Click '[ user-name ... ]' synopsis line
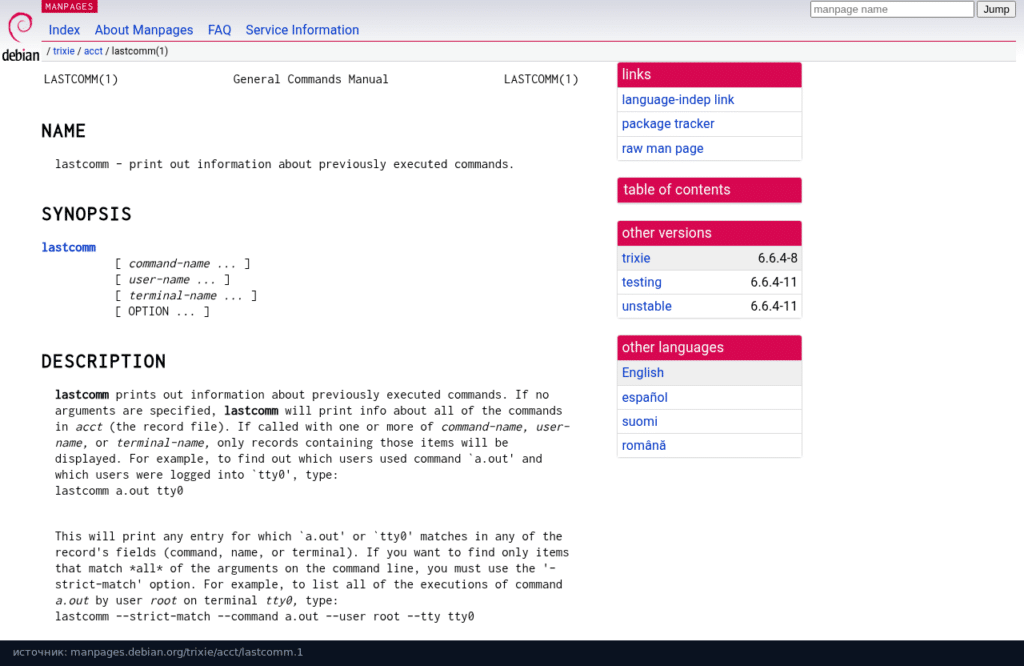The height and width of the screenshot is (666, 1024). pos(172,279)
